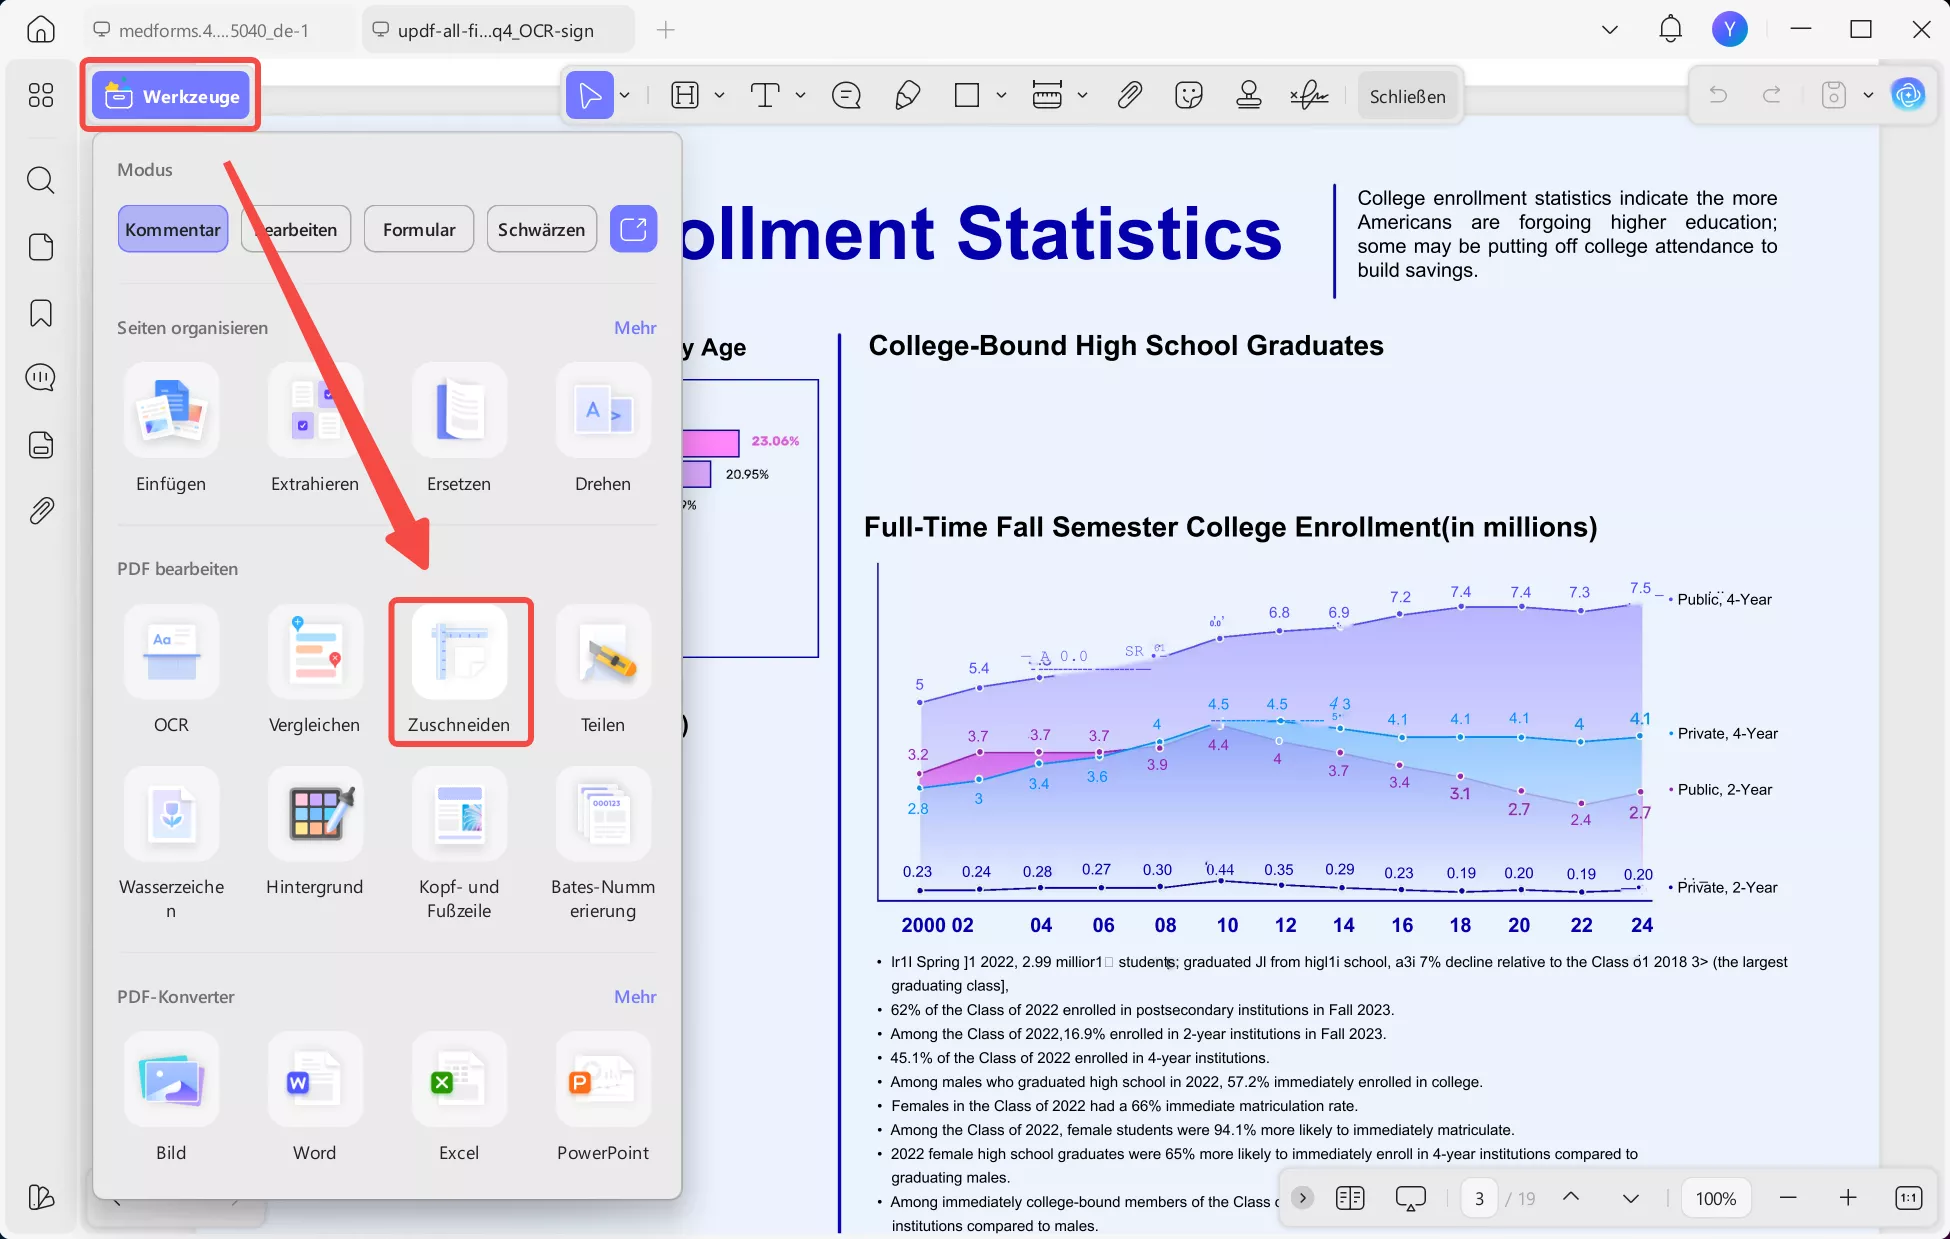Open the signature tool in toolbar
The width and height of the screenshot is (1950, 1239).
click(x=1308, y=96)
